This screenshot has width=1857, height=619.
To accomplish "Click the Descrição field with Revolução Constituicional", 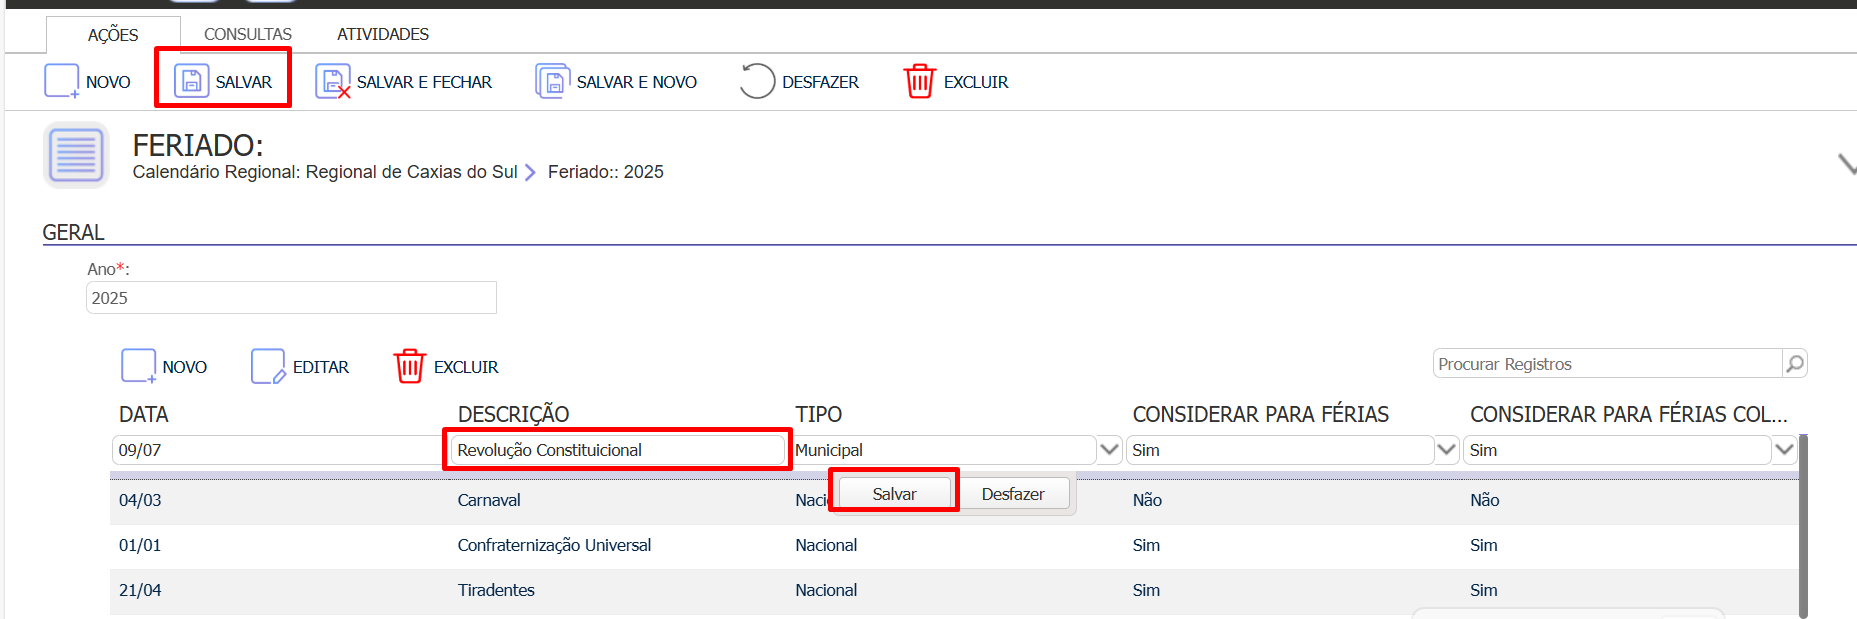I will [x=617, y=450].
